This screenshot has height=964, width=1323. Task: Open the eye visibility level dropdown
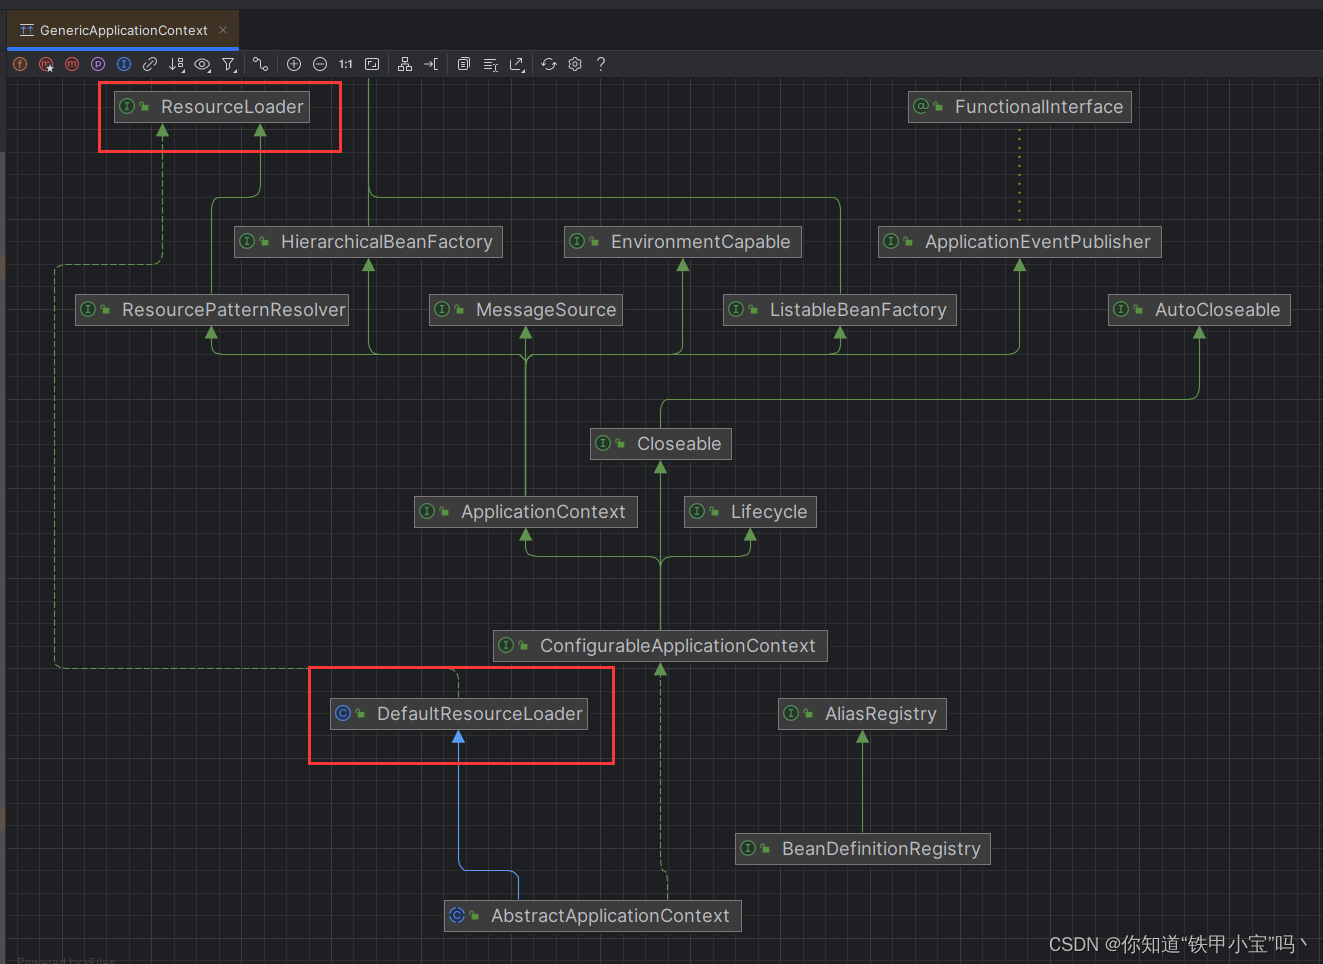pos(202,64)
